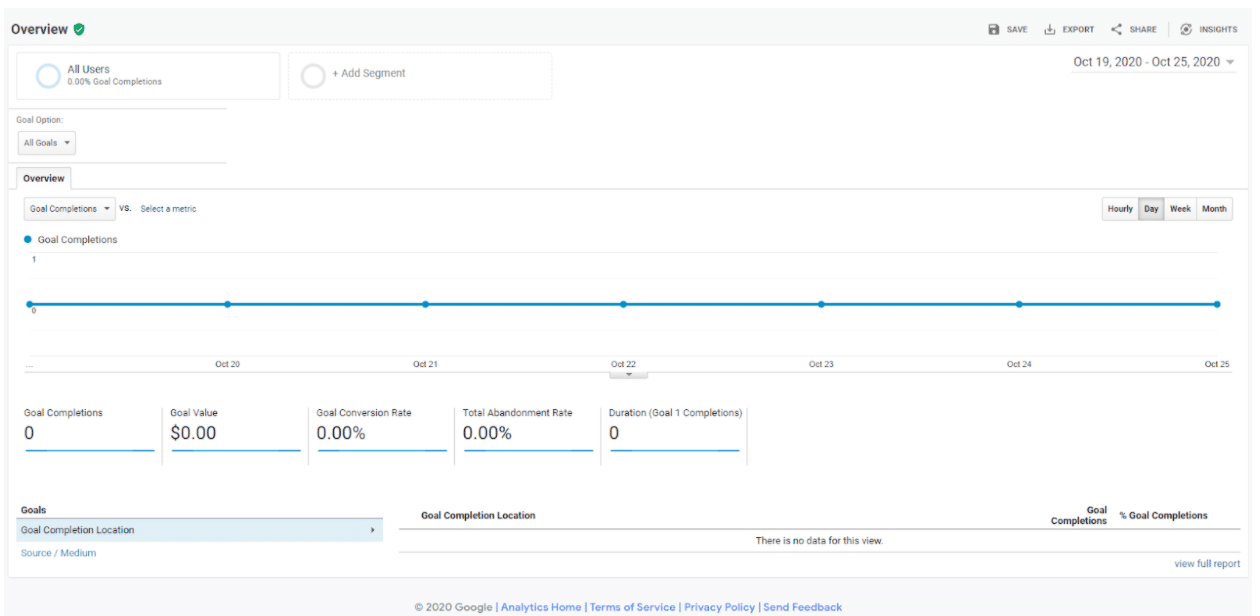Click the green verified shield icon

[x=79, y=30]
